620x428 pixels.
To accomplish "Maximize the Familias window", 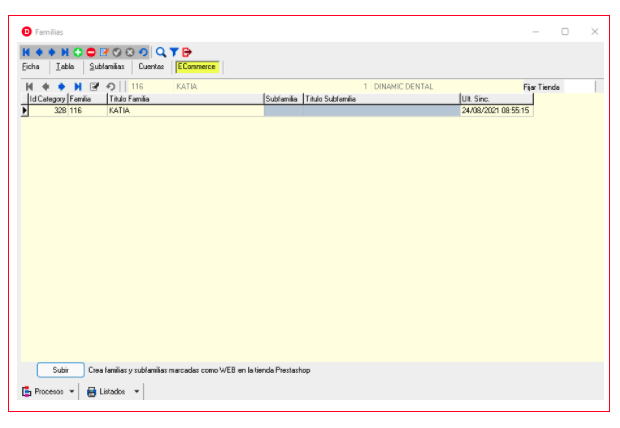I will pos(565,32).
